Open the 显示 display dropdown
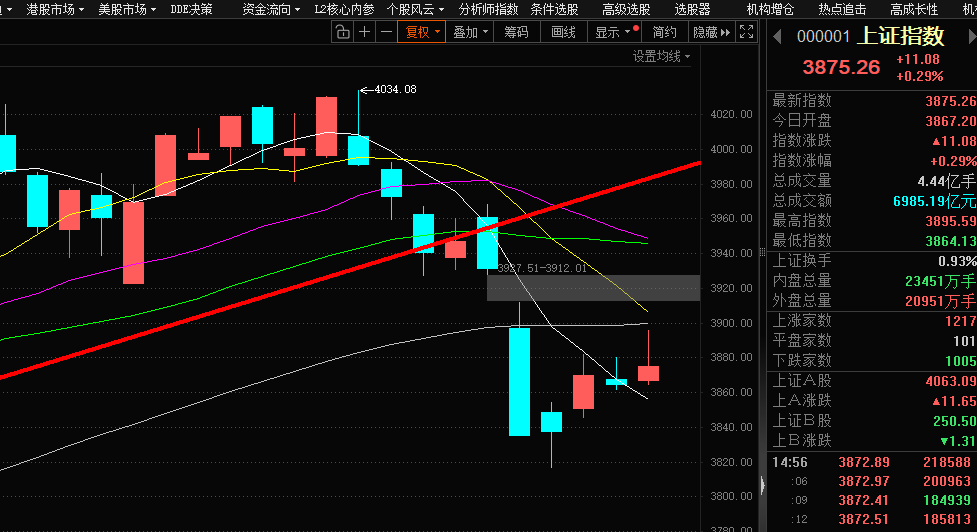The height and width of the screenshot is (532, 977). [x=612, y=32]
